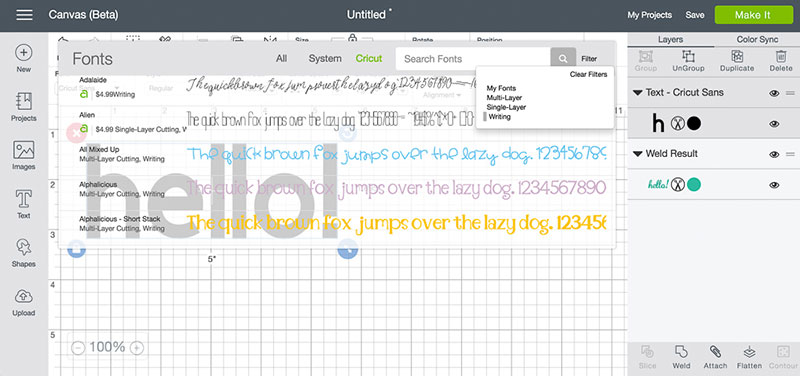Click the Weld tool
The height and width of the screenshot is (376, 800).
(681, 357)
